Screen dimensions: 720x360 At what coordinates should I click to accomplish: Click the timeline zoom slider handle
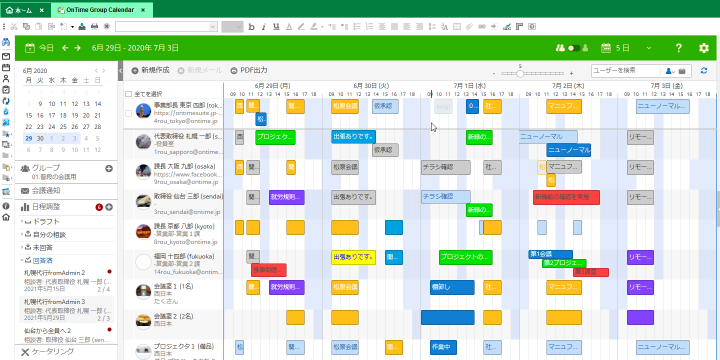tap(520, 73)
